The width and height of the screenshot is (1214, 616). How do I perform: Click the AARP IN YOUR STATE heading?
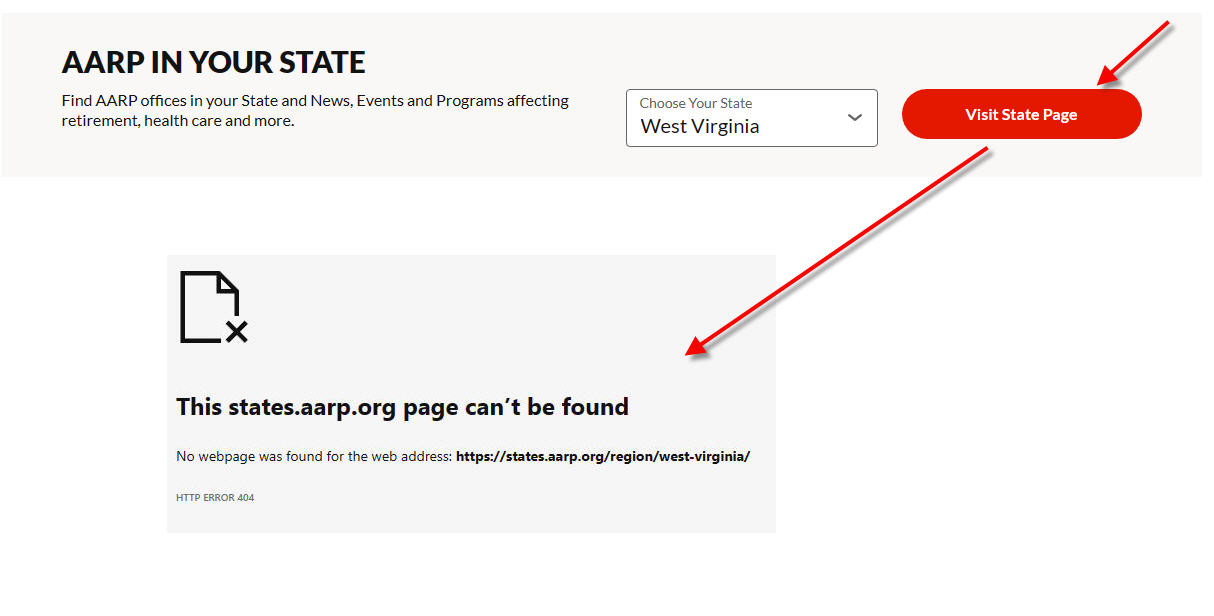pos(213,62)
